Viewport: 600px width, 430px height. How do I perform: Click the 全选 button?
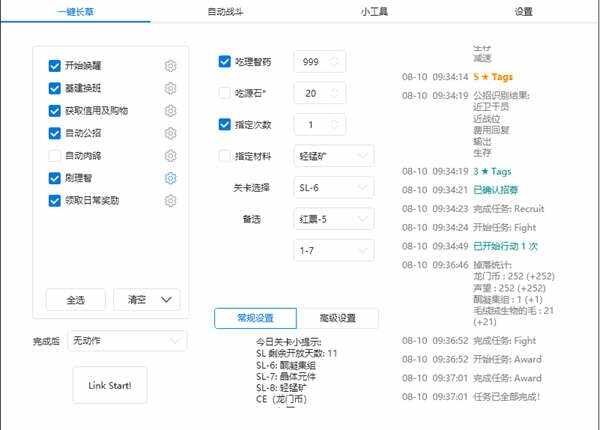(75, 299)
